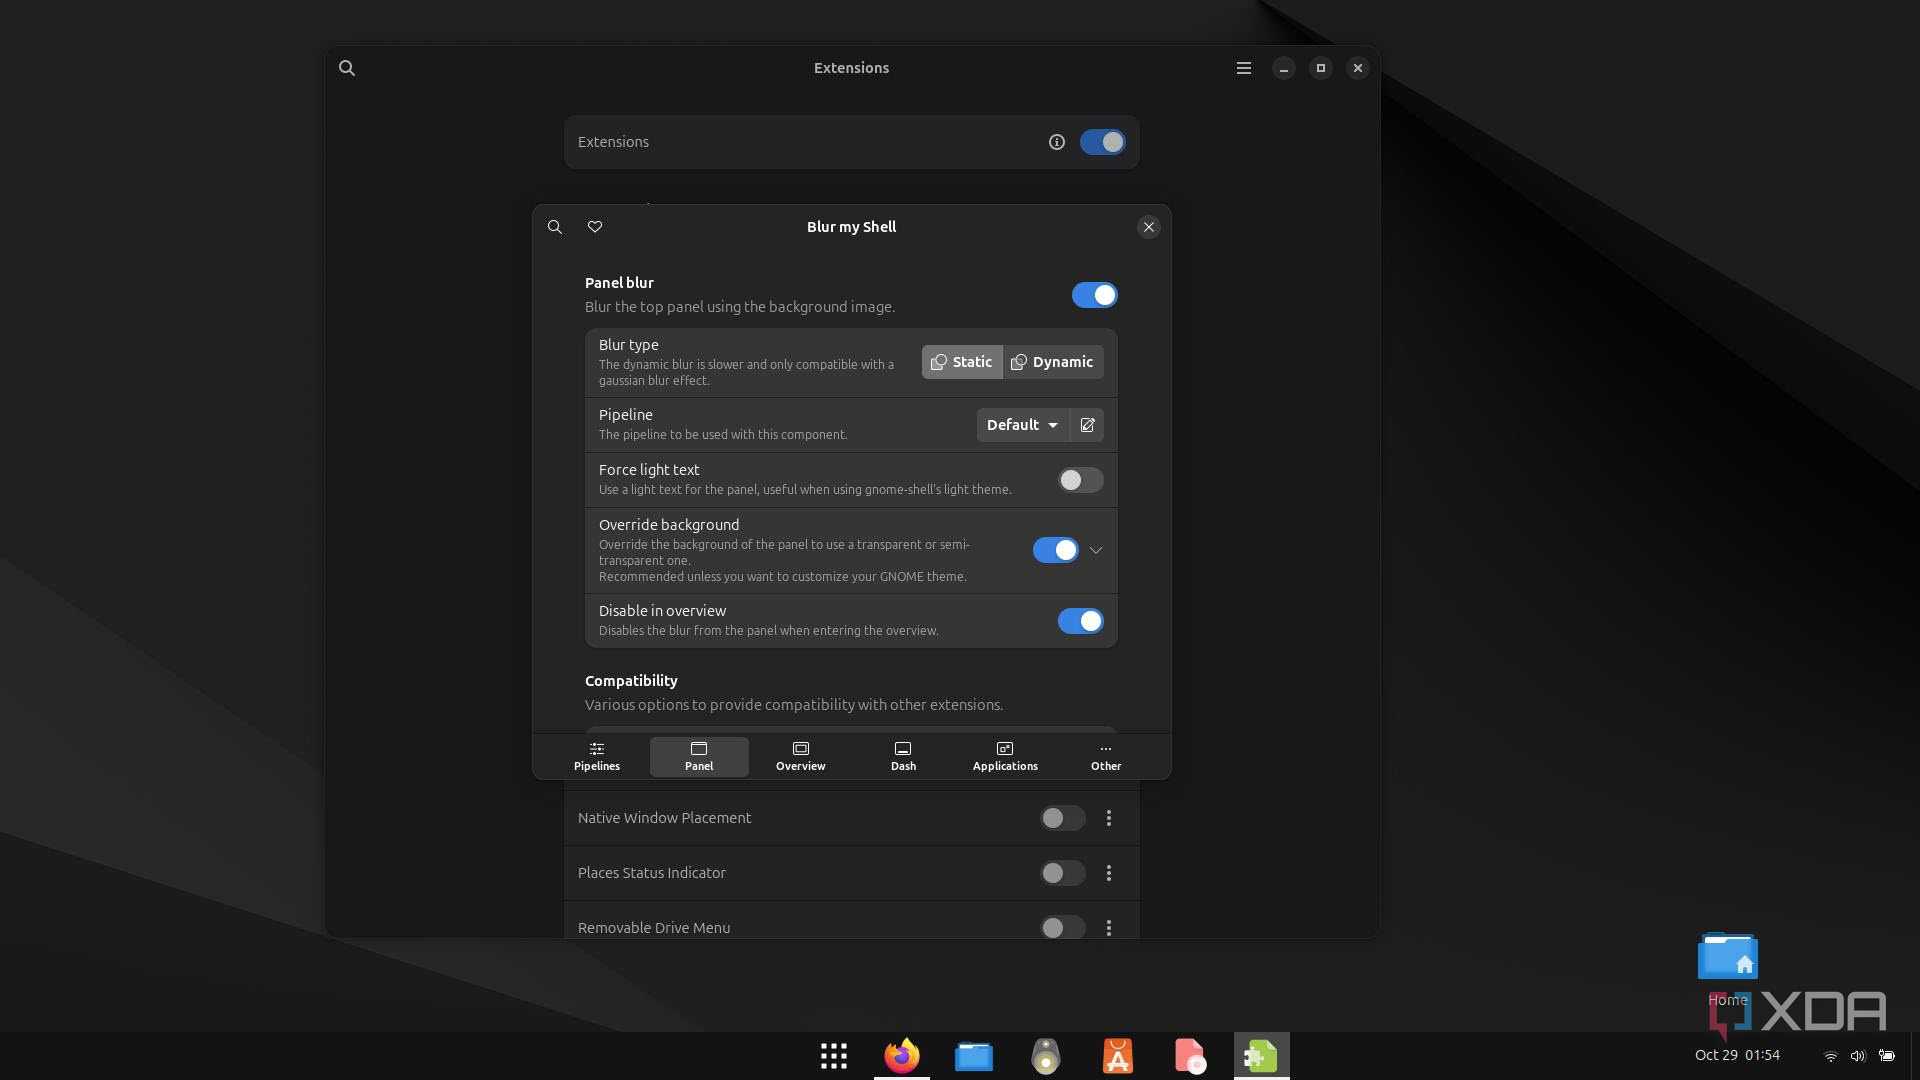Switch to the Overview tab
Image resolution: width=1920 pixels, height=1080 pixels.
click(800, 756)
